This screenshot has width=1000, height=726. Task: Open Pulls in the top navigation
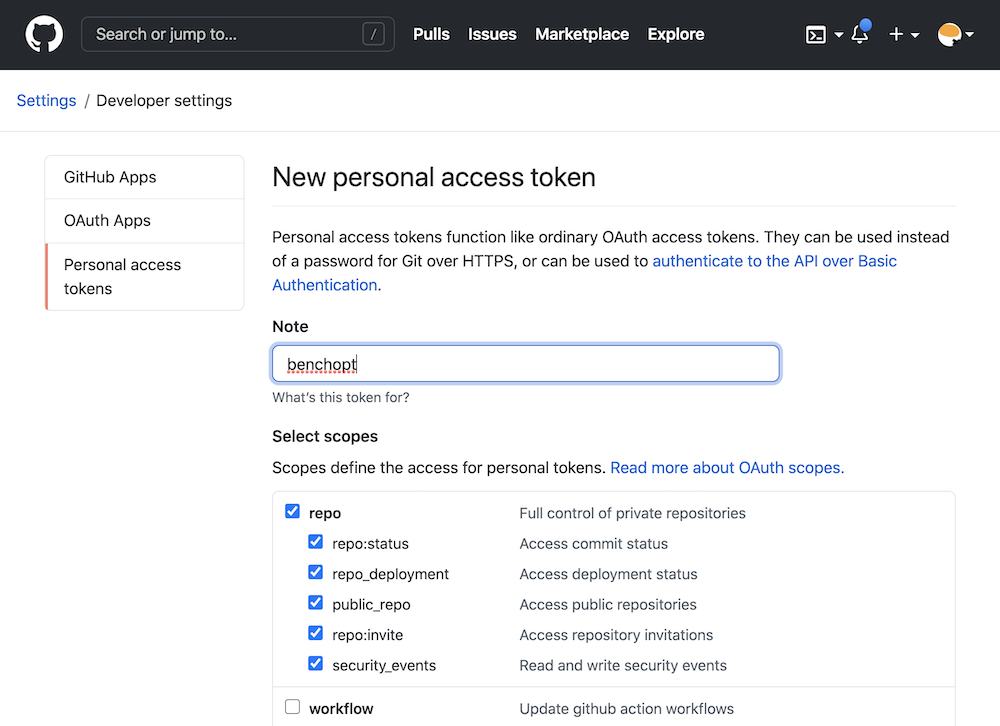(431, 34)
